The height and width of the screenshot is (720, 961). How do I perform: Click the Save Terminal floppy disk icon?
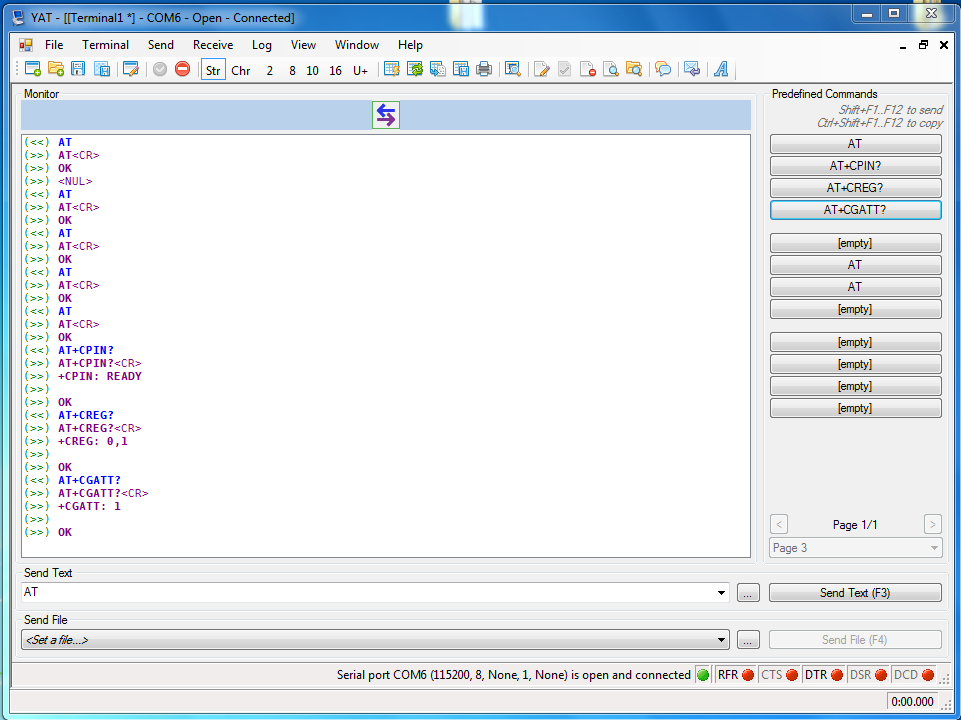79,69
